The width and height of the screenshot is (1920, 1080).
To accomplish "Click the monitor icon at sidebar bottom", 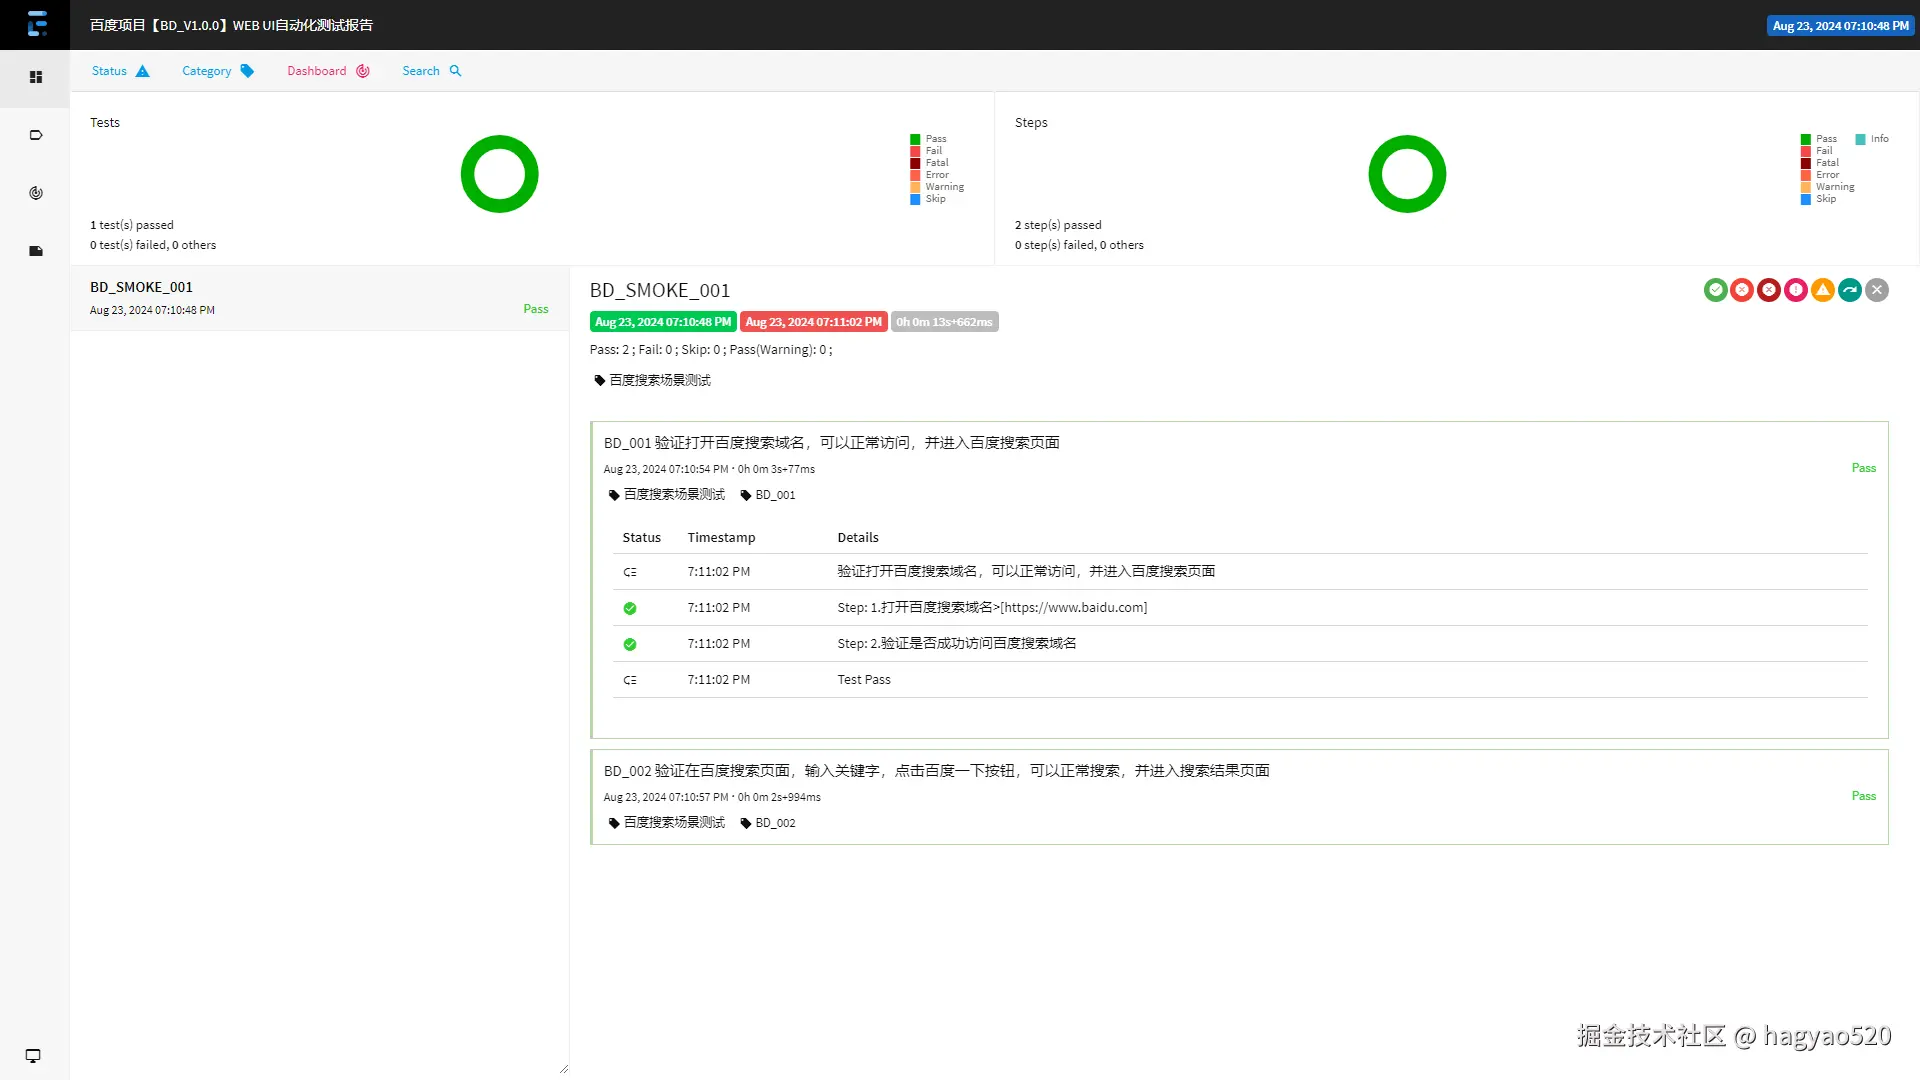I will point(33,1056).
